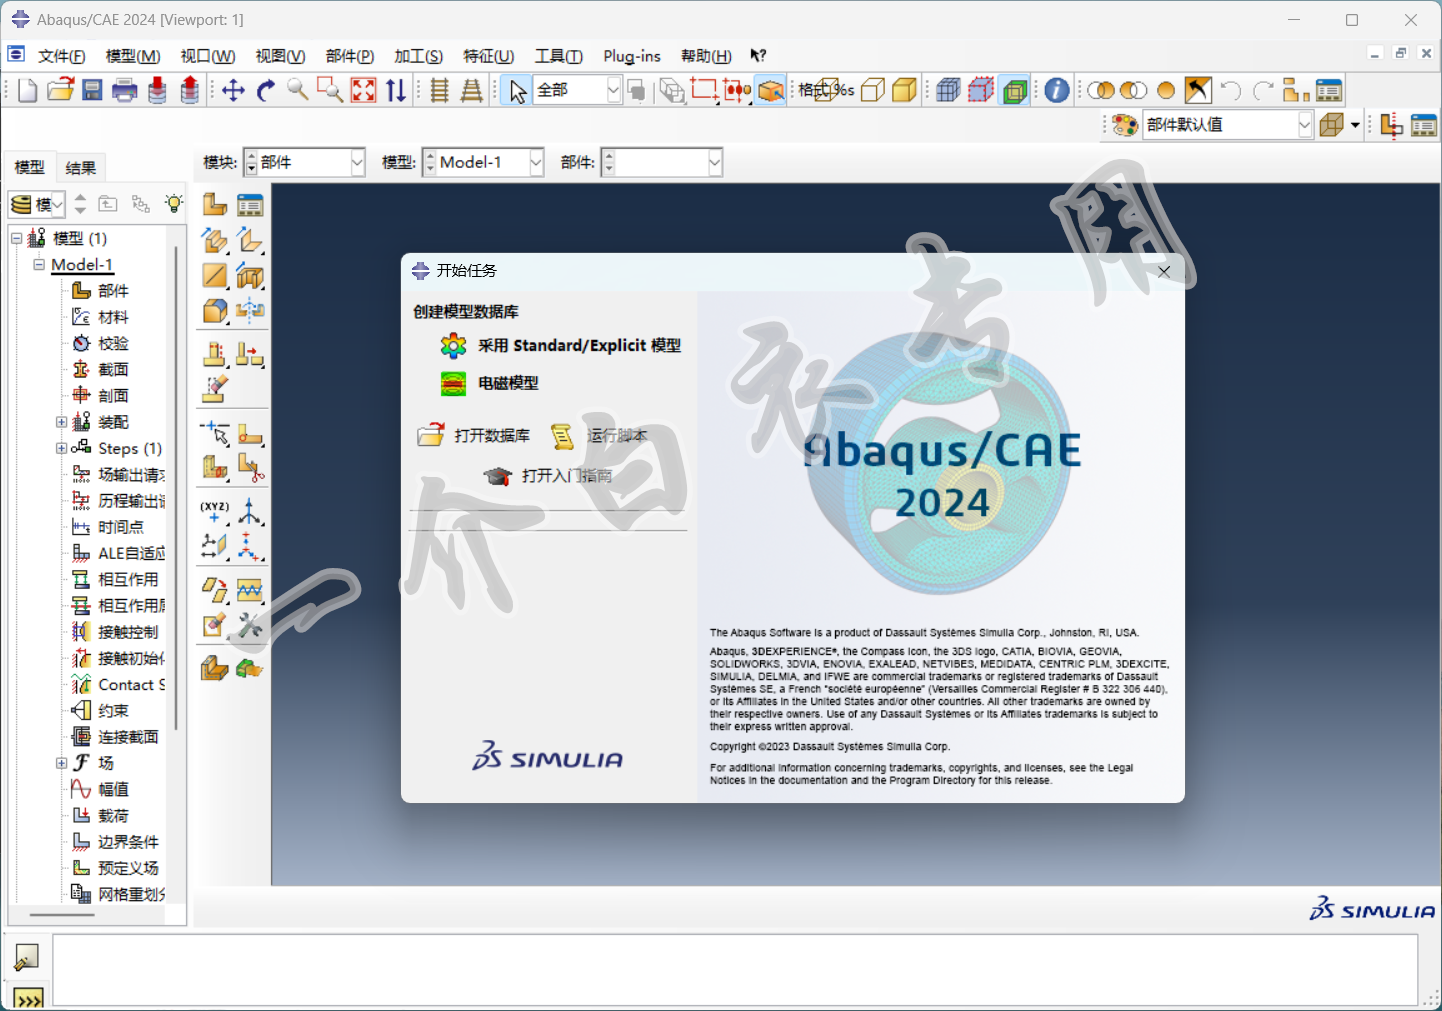
Task: Click the print icon in toolbar
Action: click(x=125, y=91)
